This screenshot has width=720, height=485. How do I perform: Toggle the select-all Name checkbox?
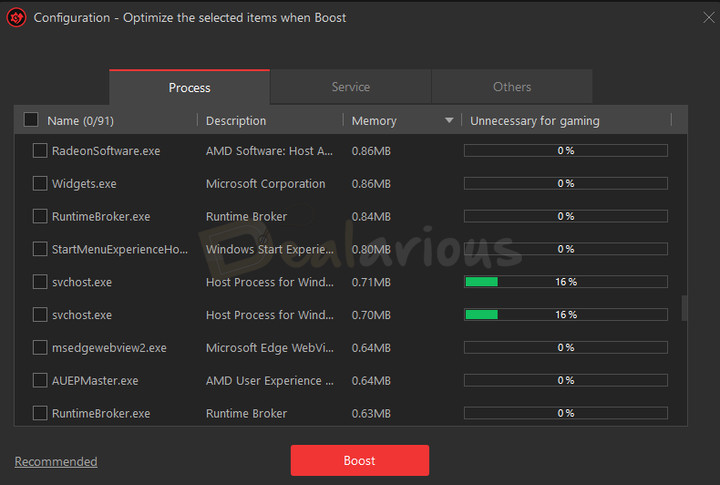point(31,120)
